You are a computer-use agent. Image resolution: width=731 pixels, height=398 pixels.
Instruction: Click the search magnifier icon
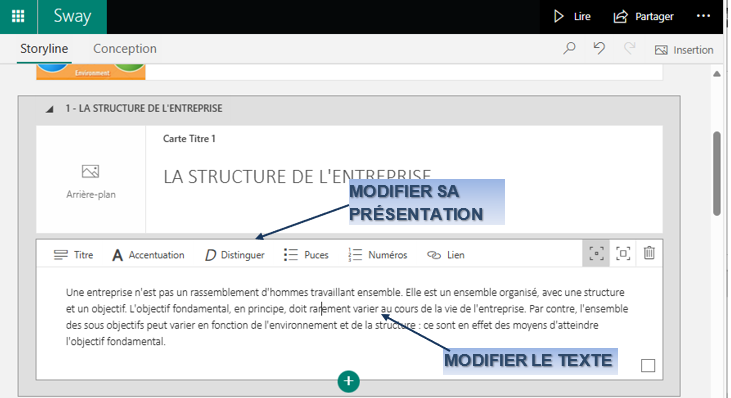569,48
